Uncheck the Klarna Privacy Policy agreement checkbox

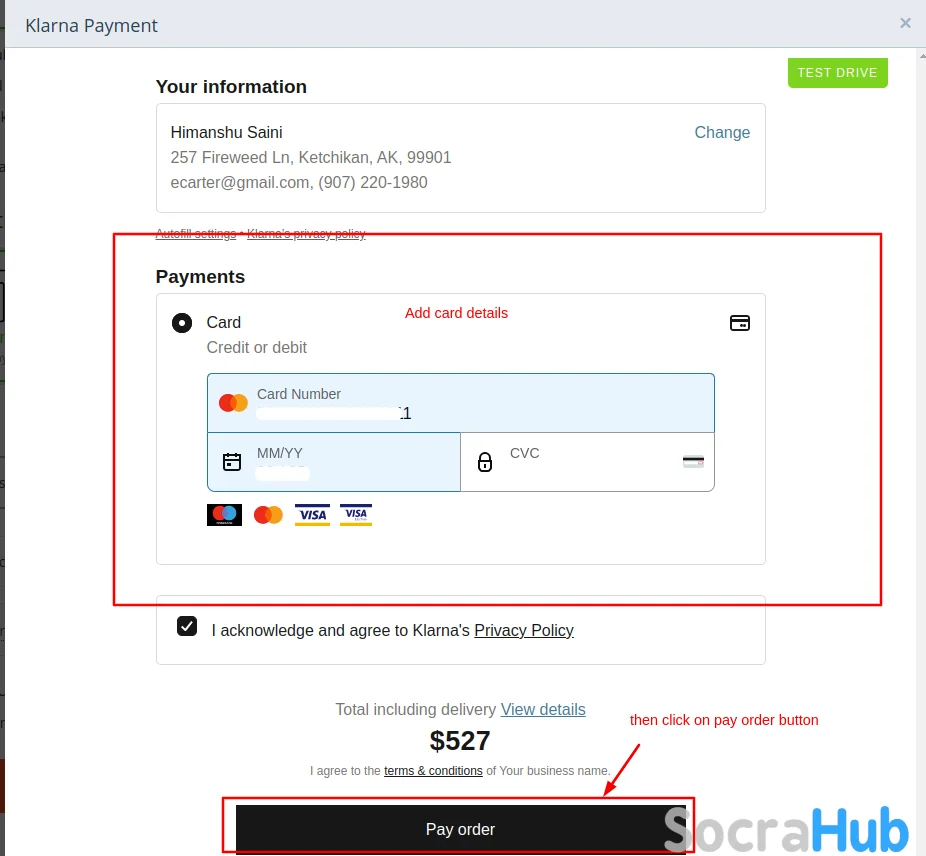[187, 626]
